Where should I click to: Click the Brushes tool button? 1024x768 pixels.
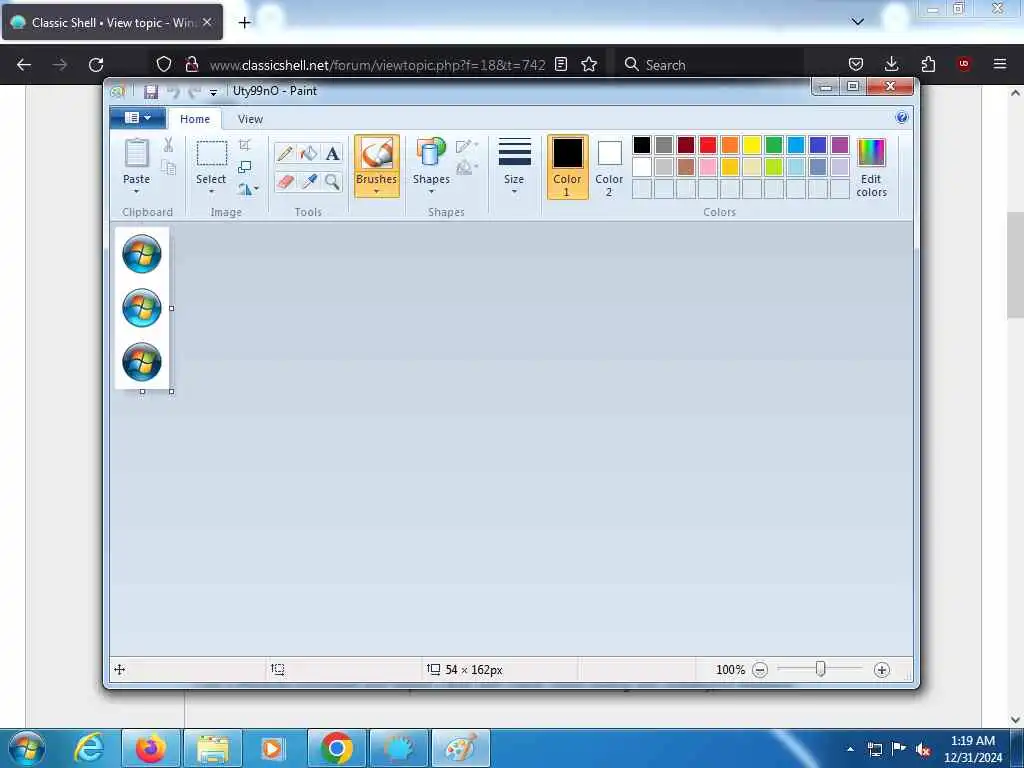tap(377, 166)
